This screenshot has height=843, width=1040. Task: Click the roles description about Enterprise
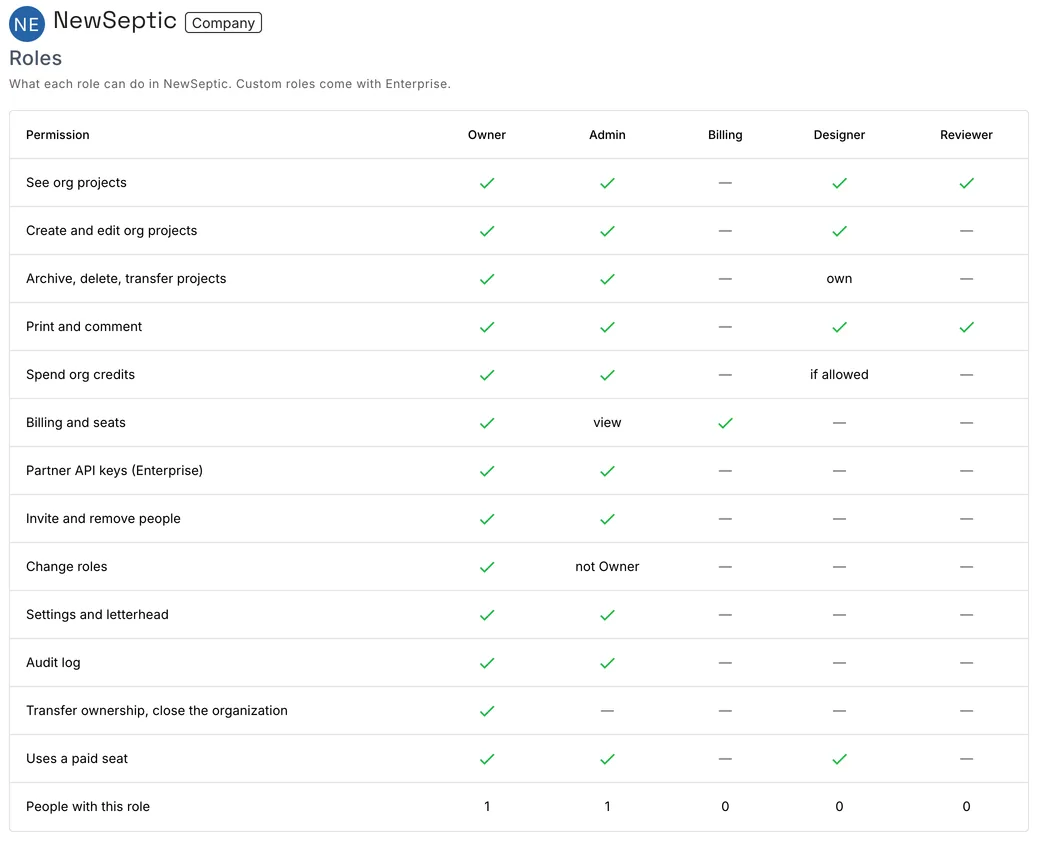click(229, 84)
